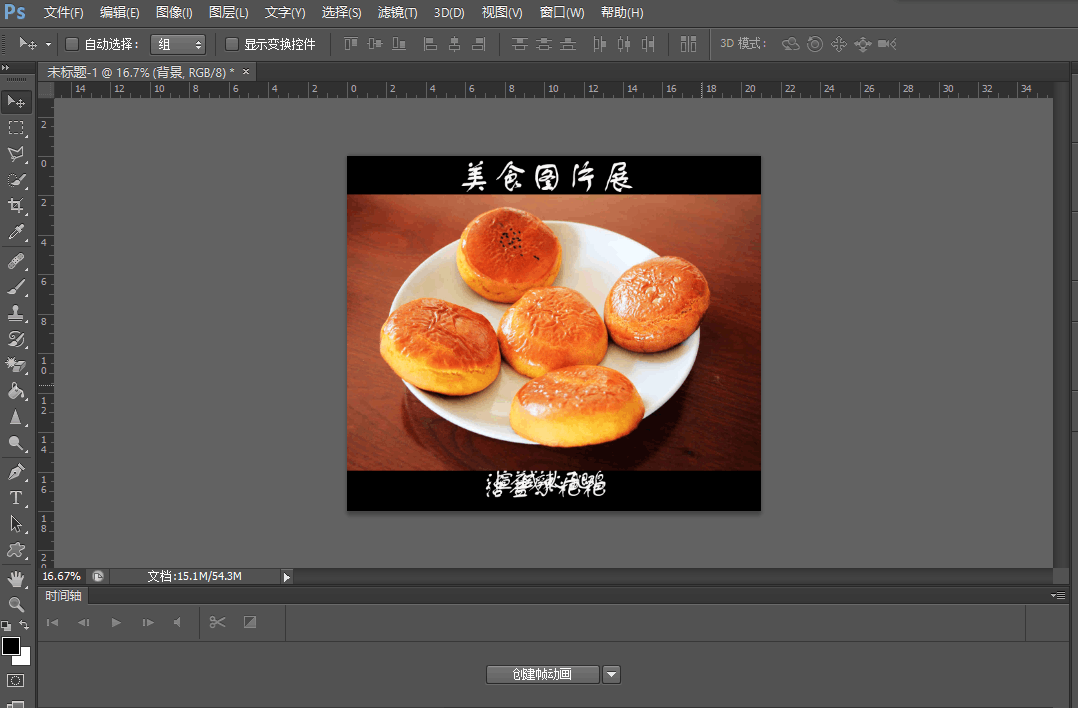
Task: Select the Horizontal Type tool
Action: pyautogui.click(x=16, y=498)
